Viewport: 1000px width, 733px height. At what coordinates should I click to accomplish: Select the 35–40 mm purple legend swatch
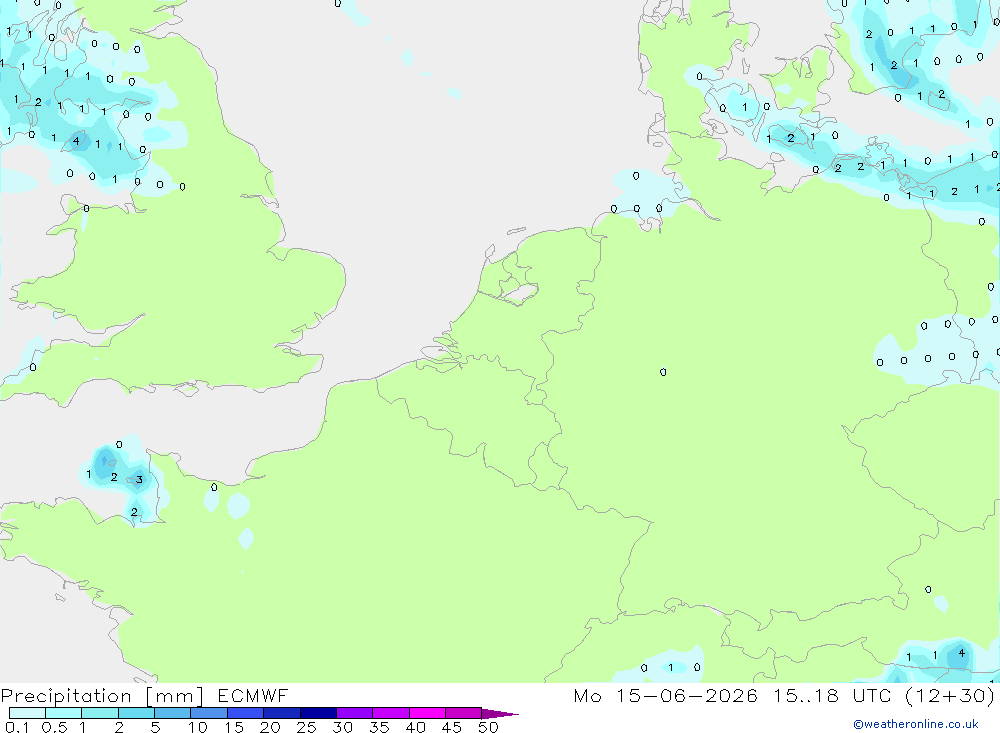(391, 713)
